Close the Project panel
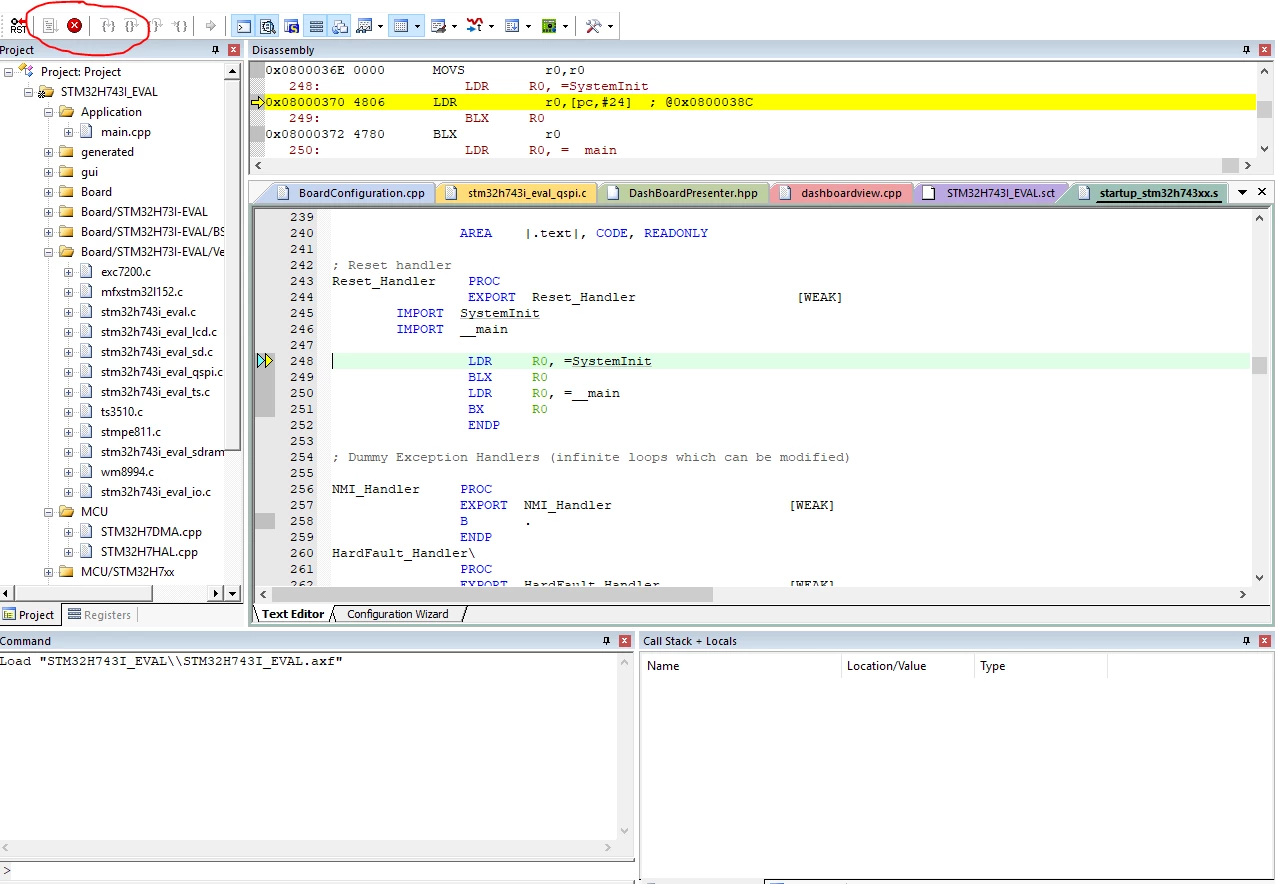 (x=234, y=50)
